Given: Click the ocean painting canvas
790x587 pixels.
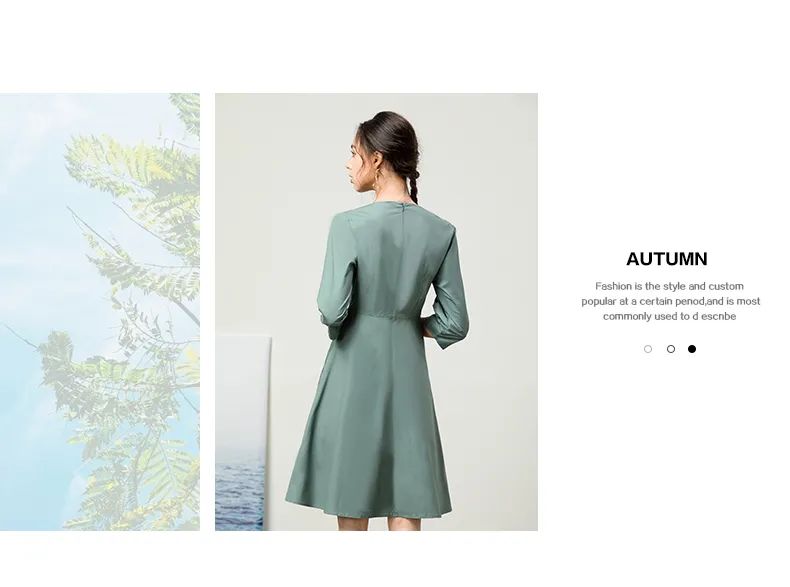Looking at the screenshot, I should pyautogui.click(x=243, y=433).
